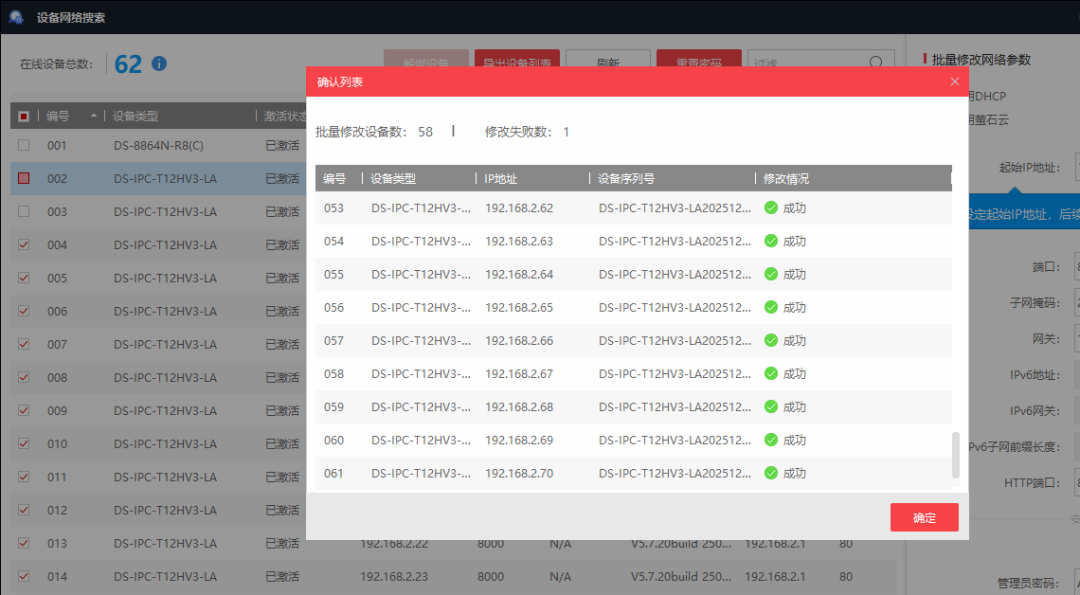1080x595 pixels.
Task: Uncheck the checkbox for device 004
Action: click(x=24, y=245)
